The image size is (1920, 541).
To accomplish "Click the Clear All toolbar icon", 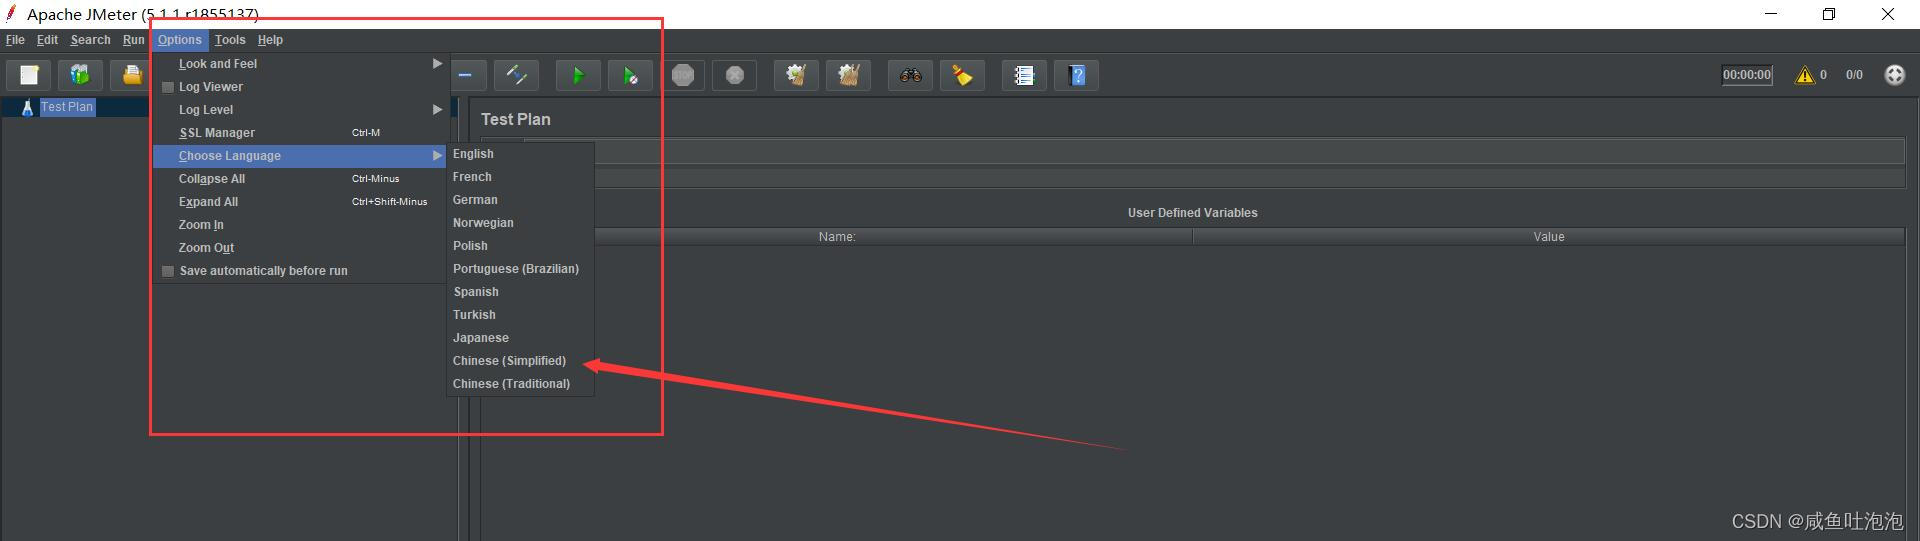I will click(x=848, y=75).
